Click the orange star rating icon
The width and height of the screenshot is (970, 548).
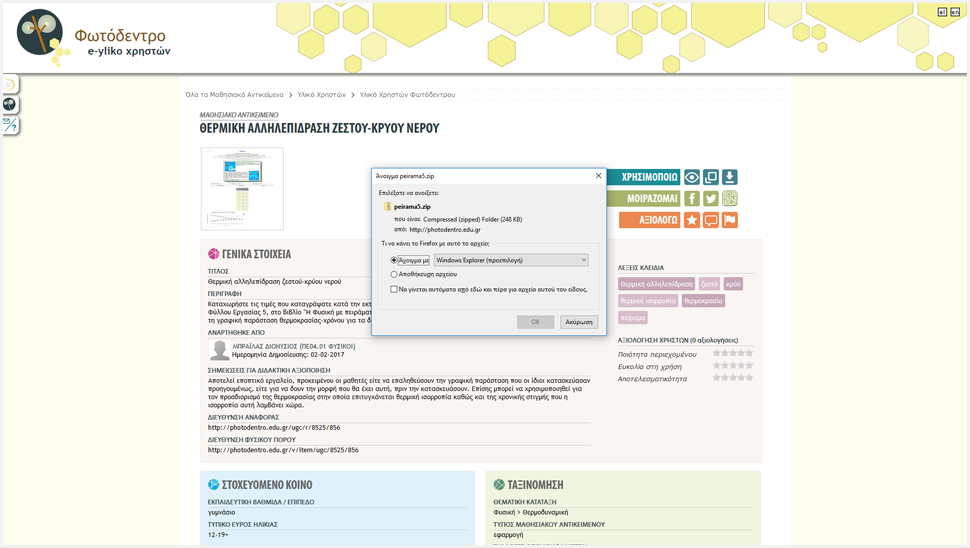pos(692,220)
